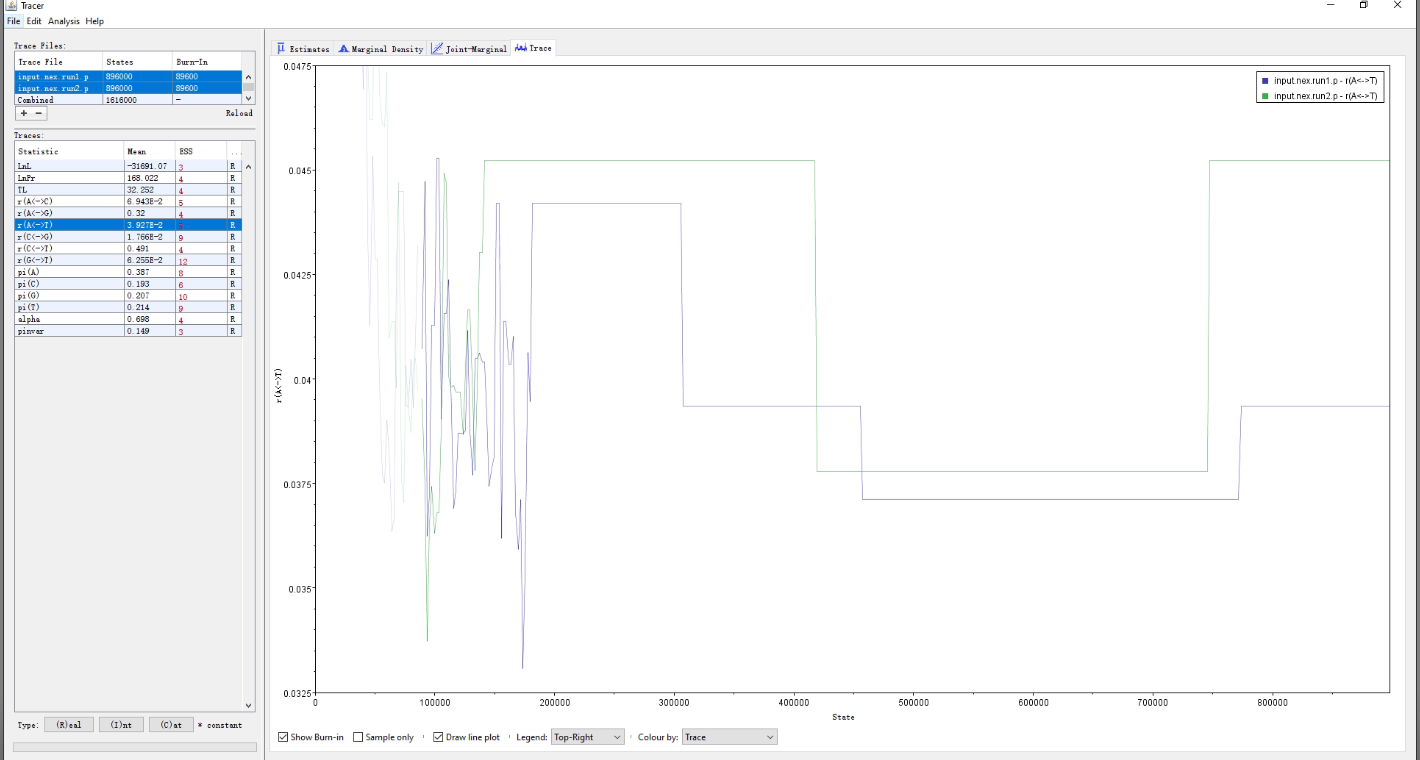
Task: Open the Estimates view using its μ icon
Action: tap(283, 47)
